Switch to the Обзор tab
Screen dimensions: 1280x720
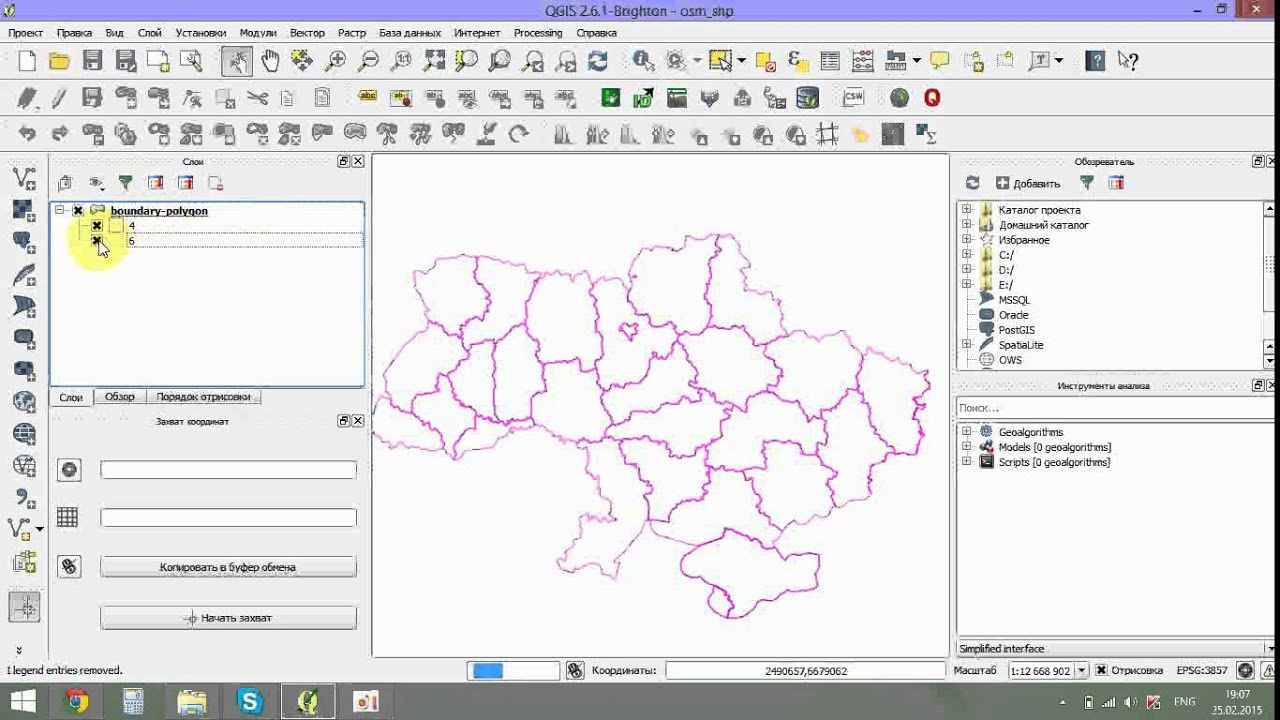pyautogui.click(x=119, y=397)
